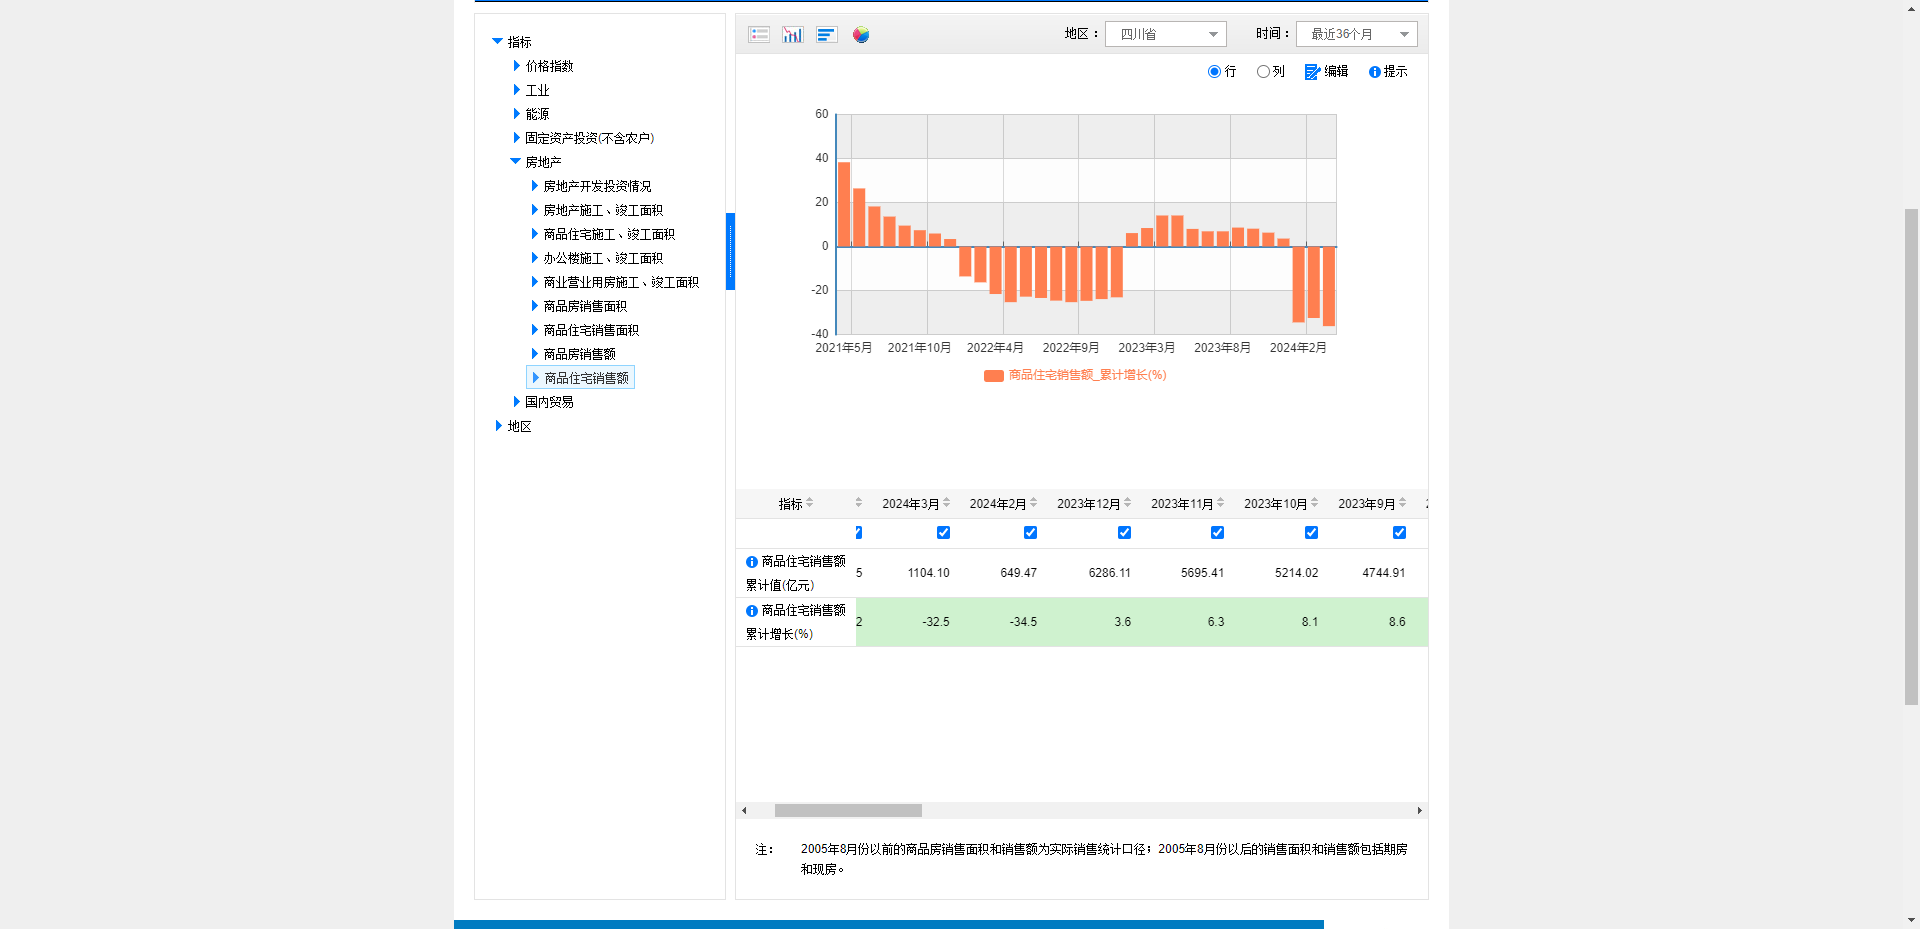This screenshot has width=1920, height=929.
Task: Open the 时间 dropdown showing 最近36个月
Action: pyautogui.click(x=1356, y=34)
